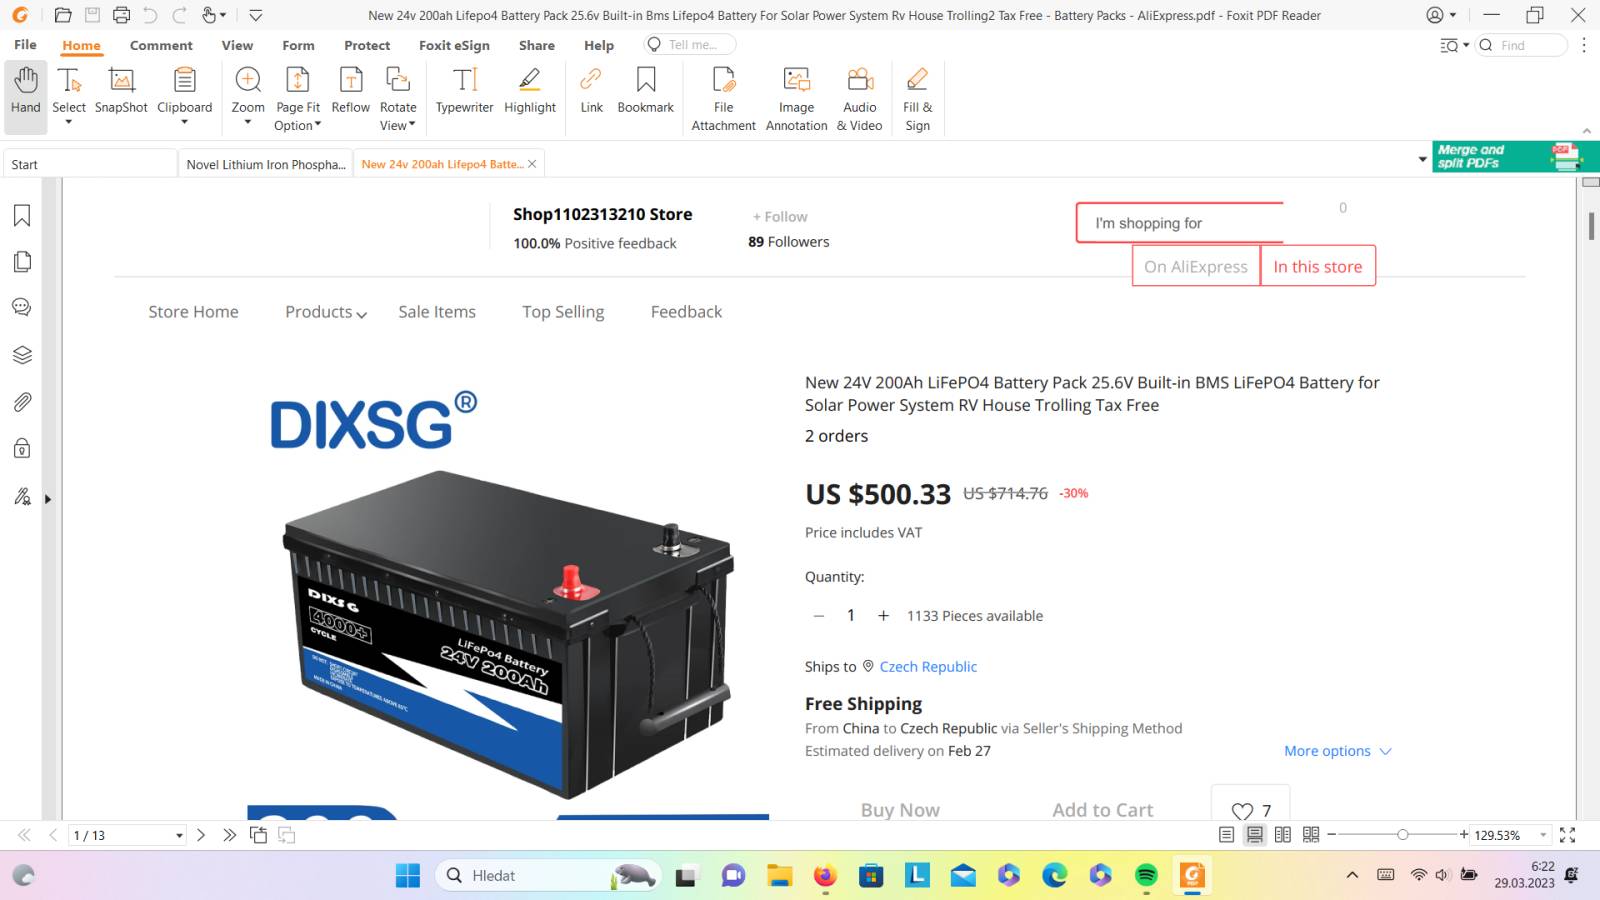Select the Highlight tool

530,91
